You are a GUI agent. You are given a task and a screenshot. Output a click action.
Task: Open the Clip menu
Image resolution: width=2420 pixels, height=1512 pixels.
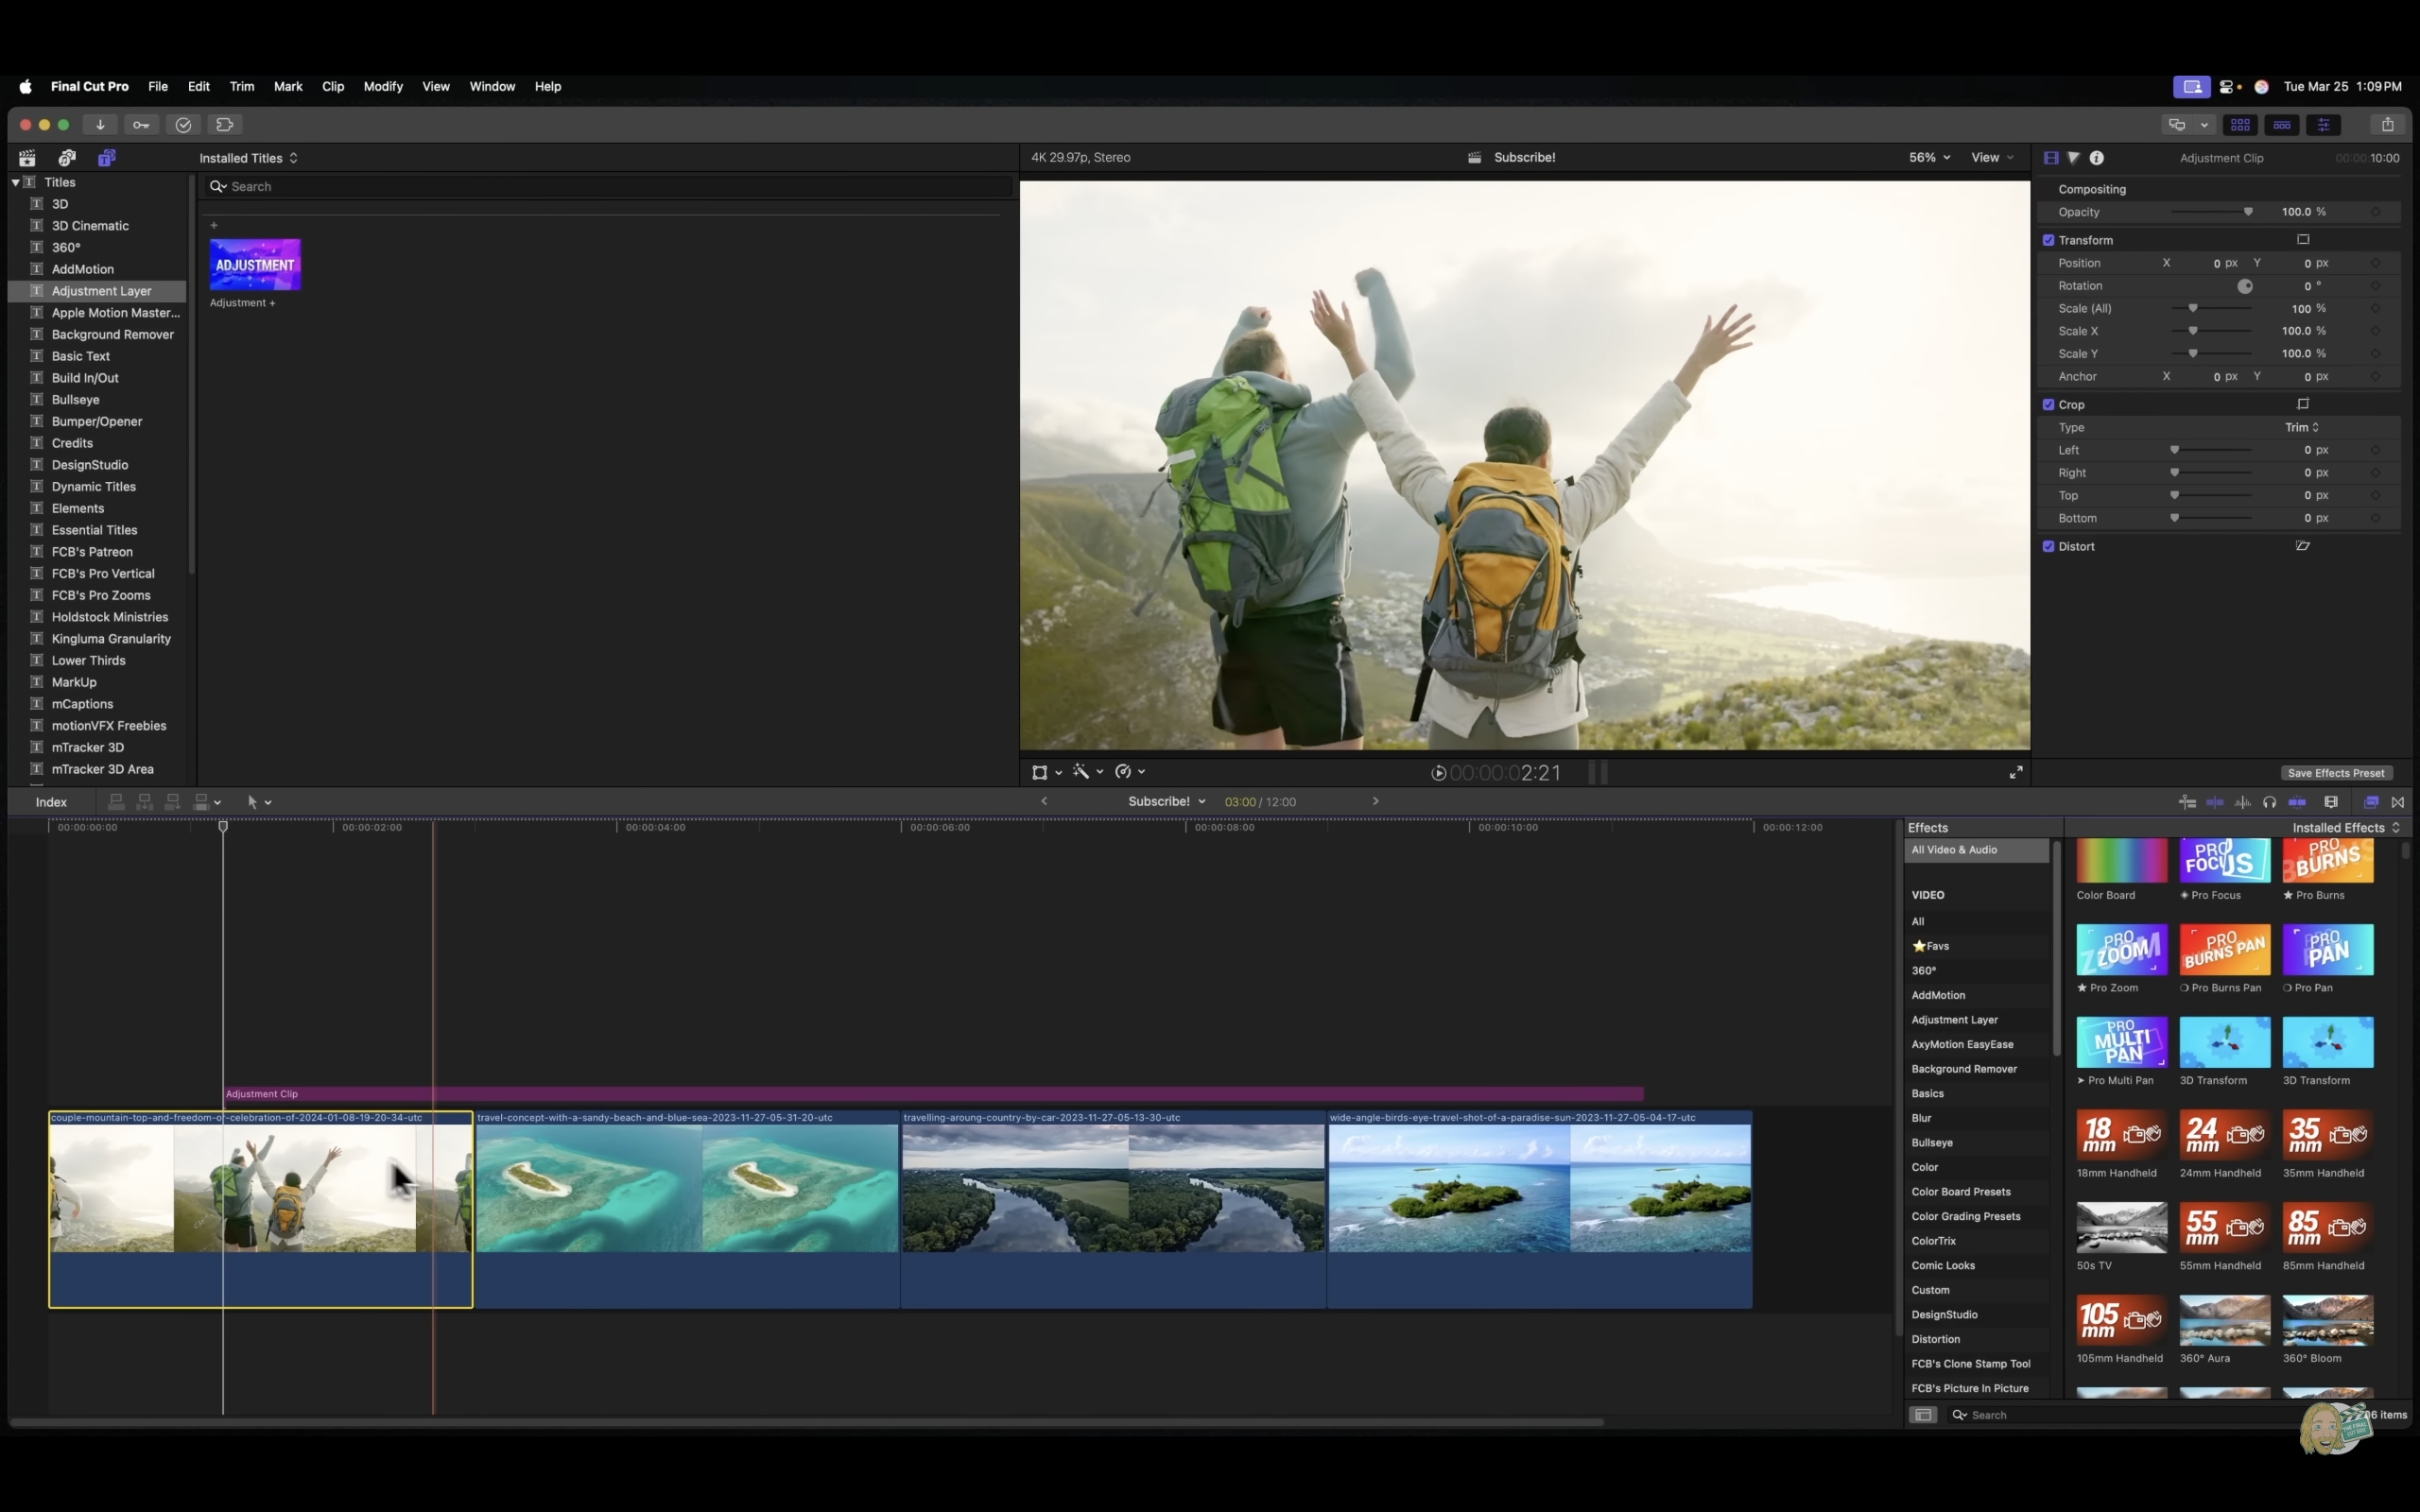[333, 86]
